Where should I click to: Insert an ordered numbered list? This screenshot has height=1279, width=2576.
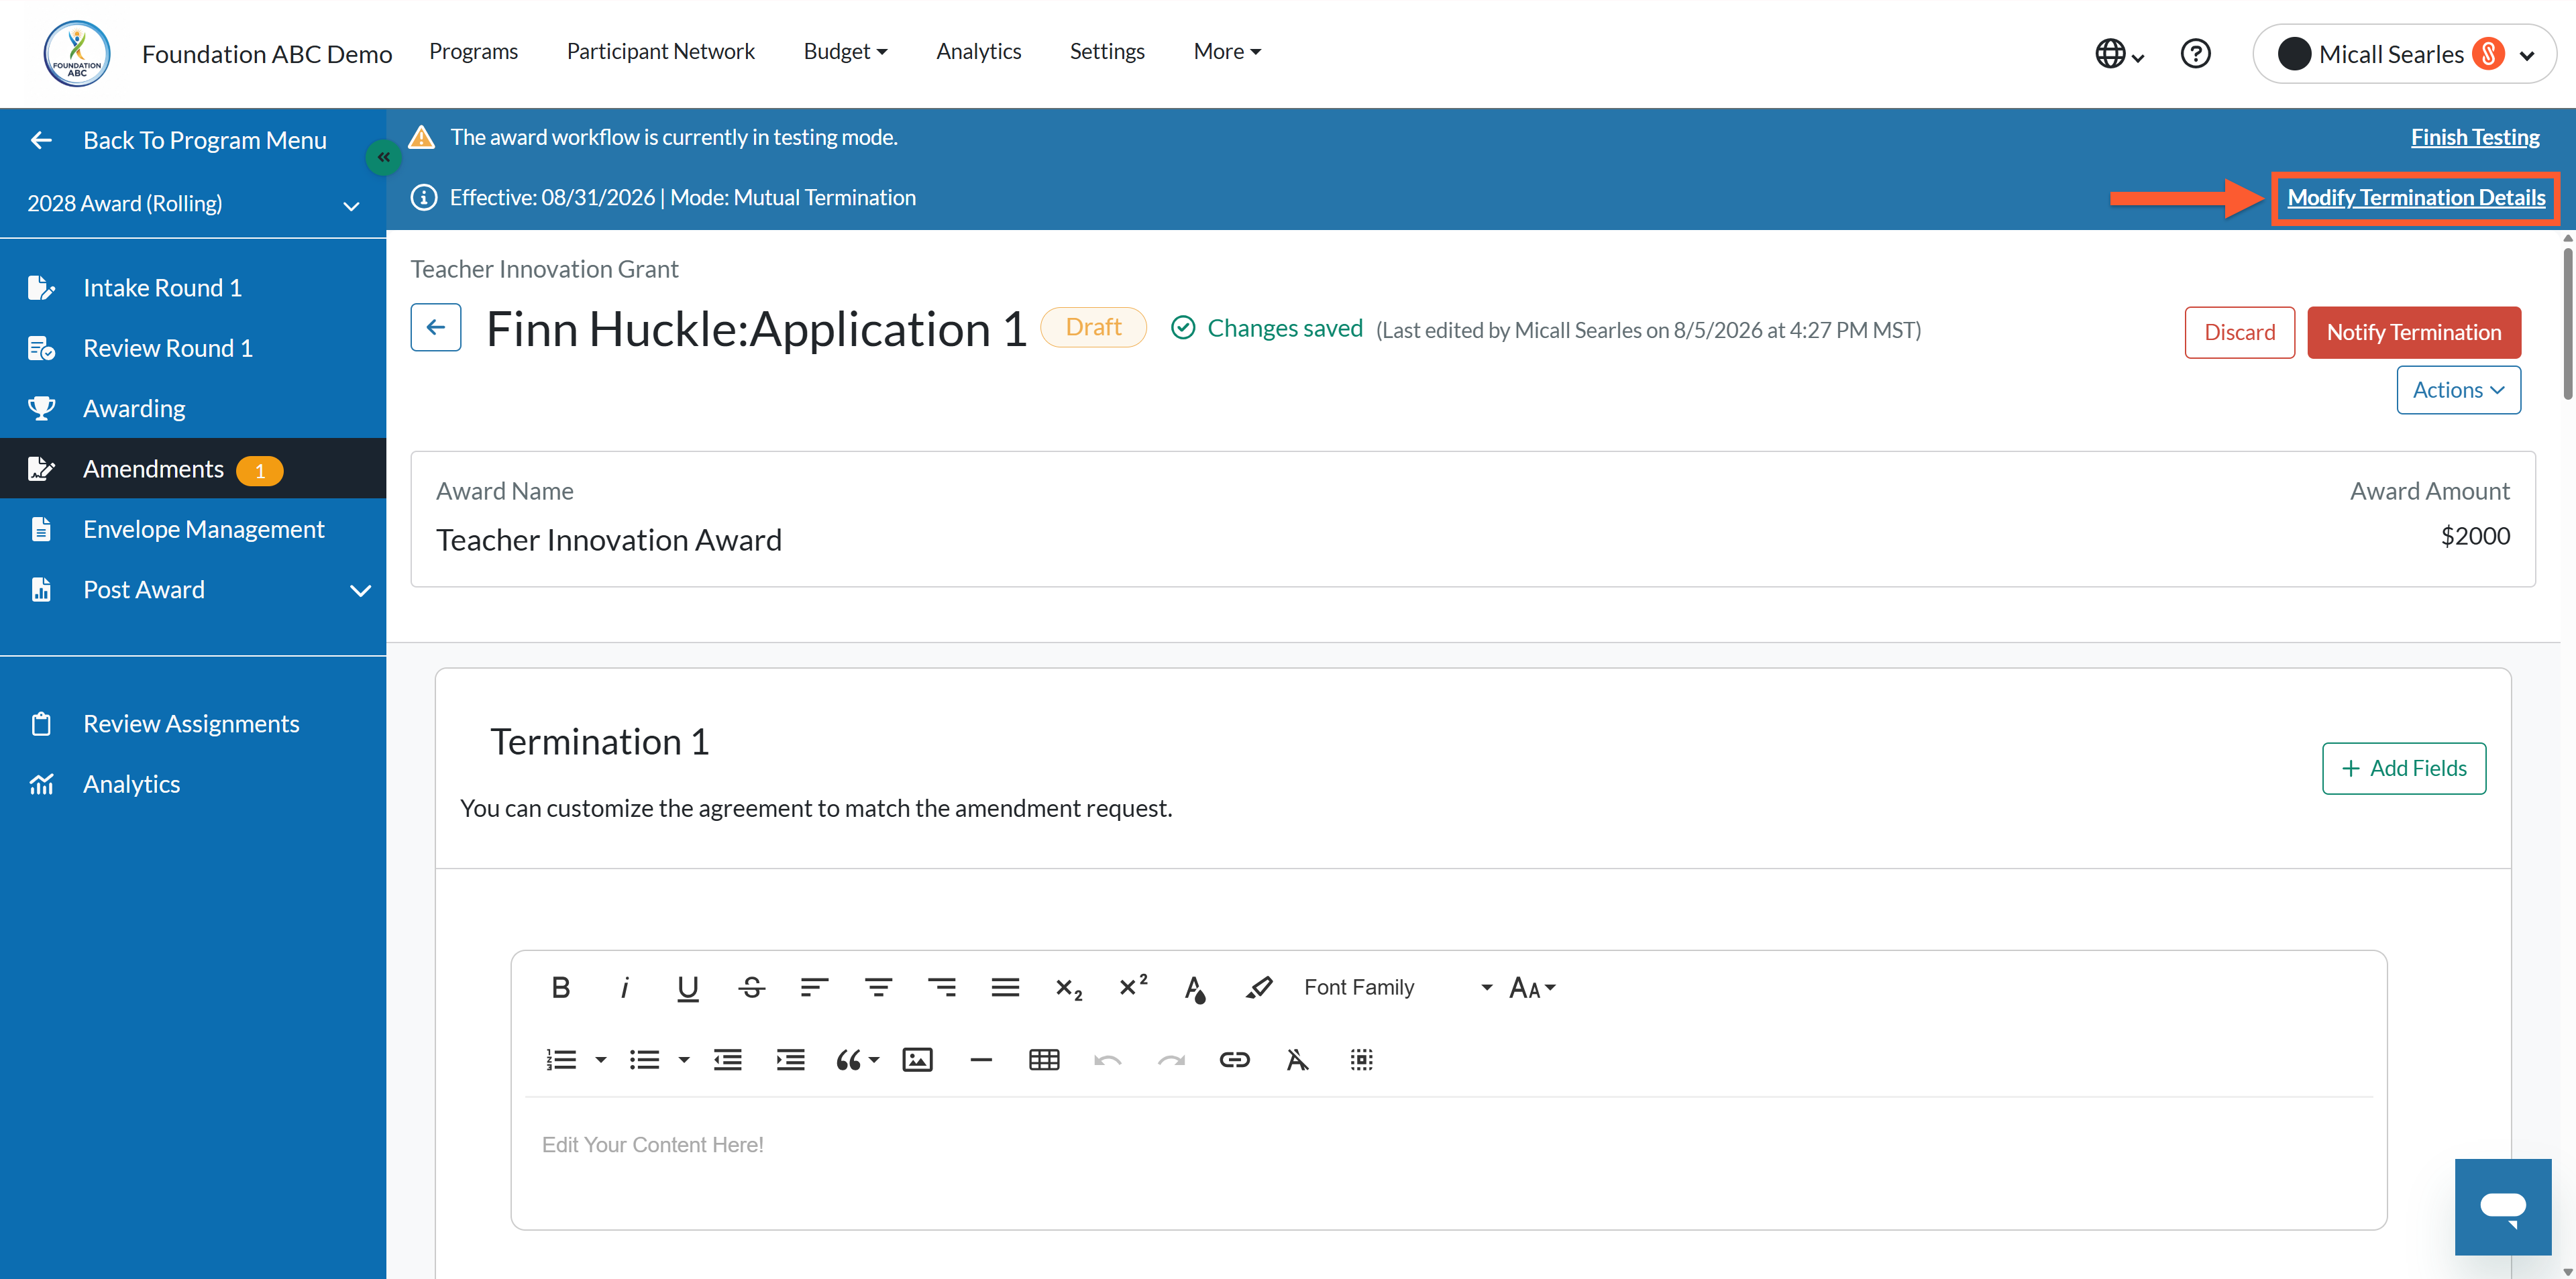coord(562,1060)
